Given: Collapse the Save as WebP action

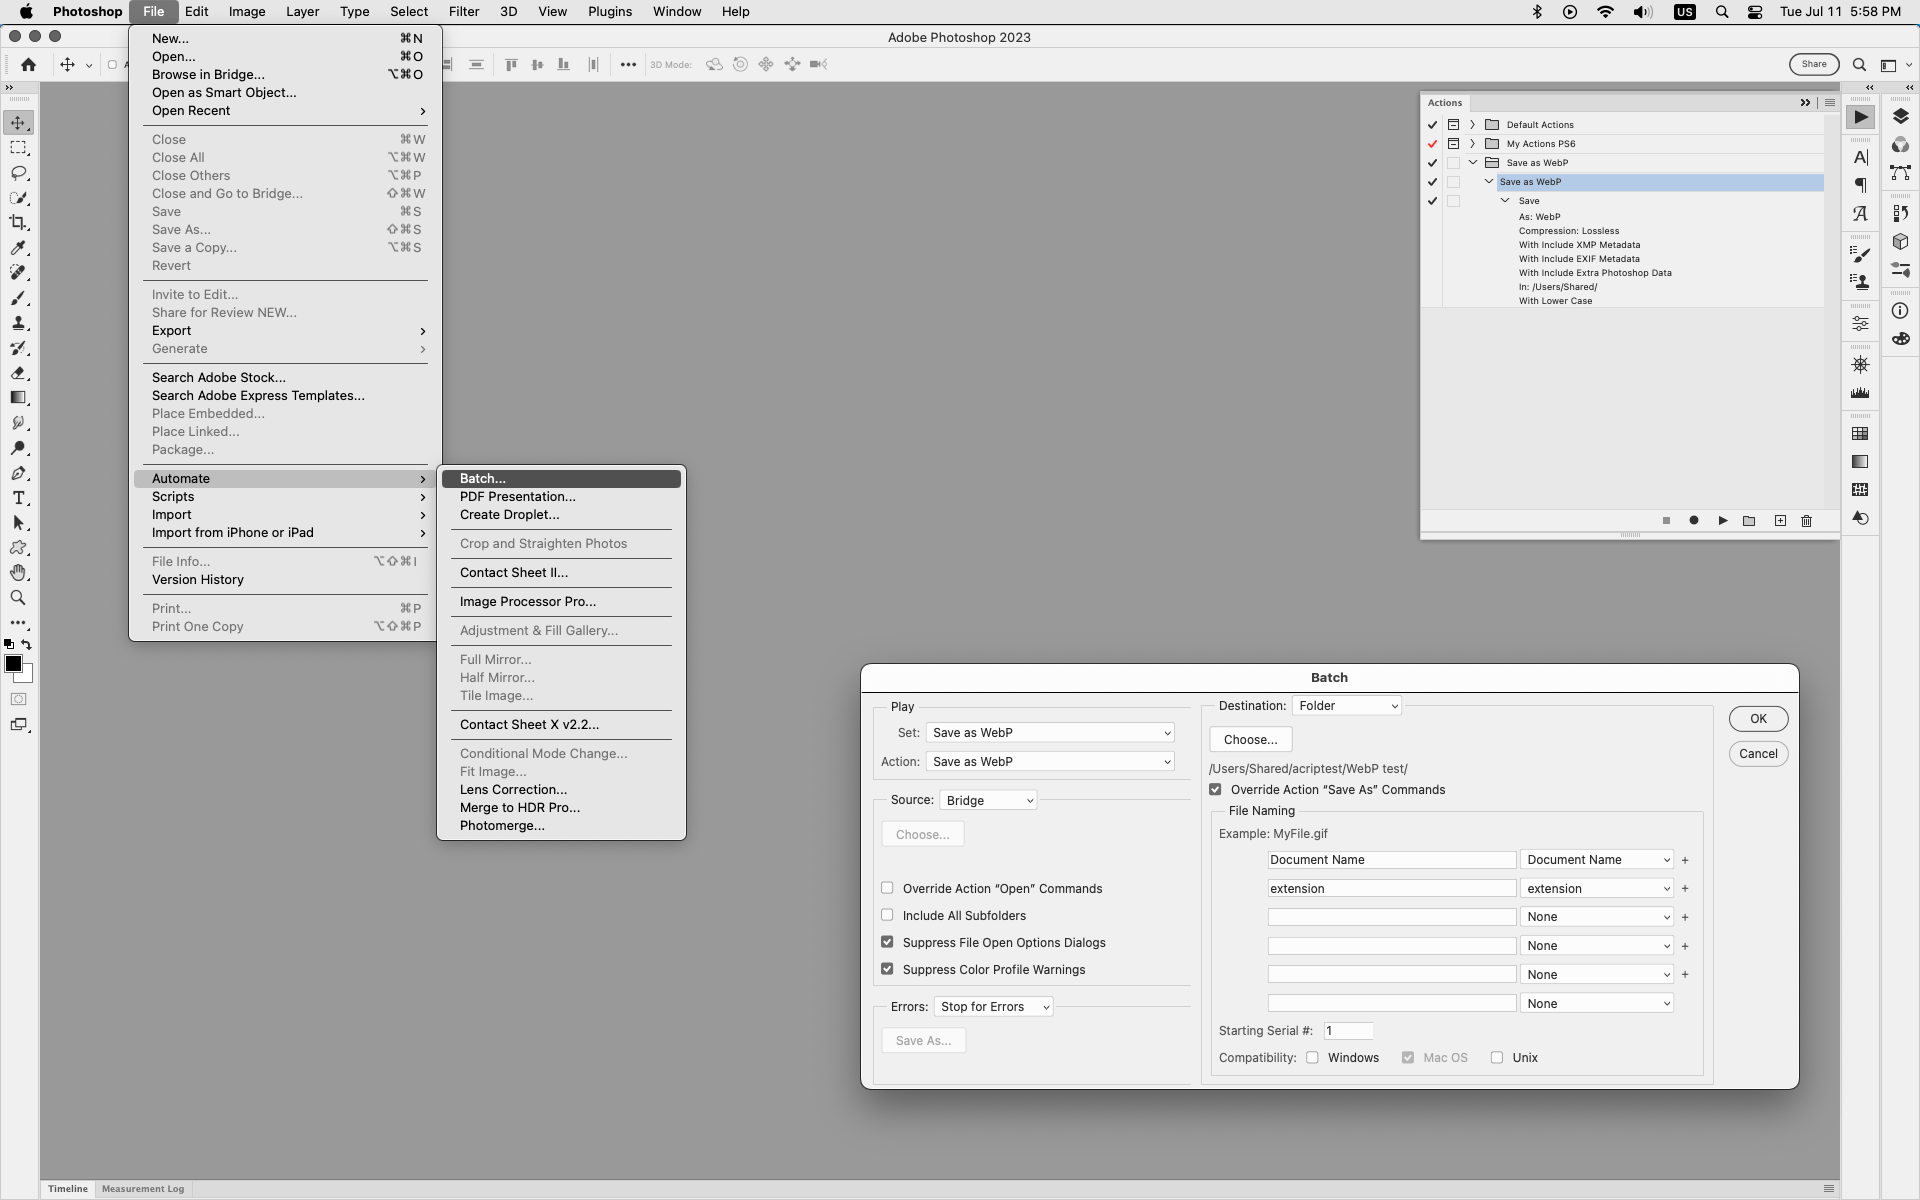Looking at the screenshot, I should pos(1489,181).
